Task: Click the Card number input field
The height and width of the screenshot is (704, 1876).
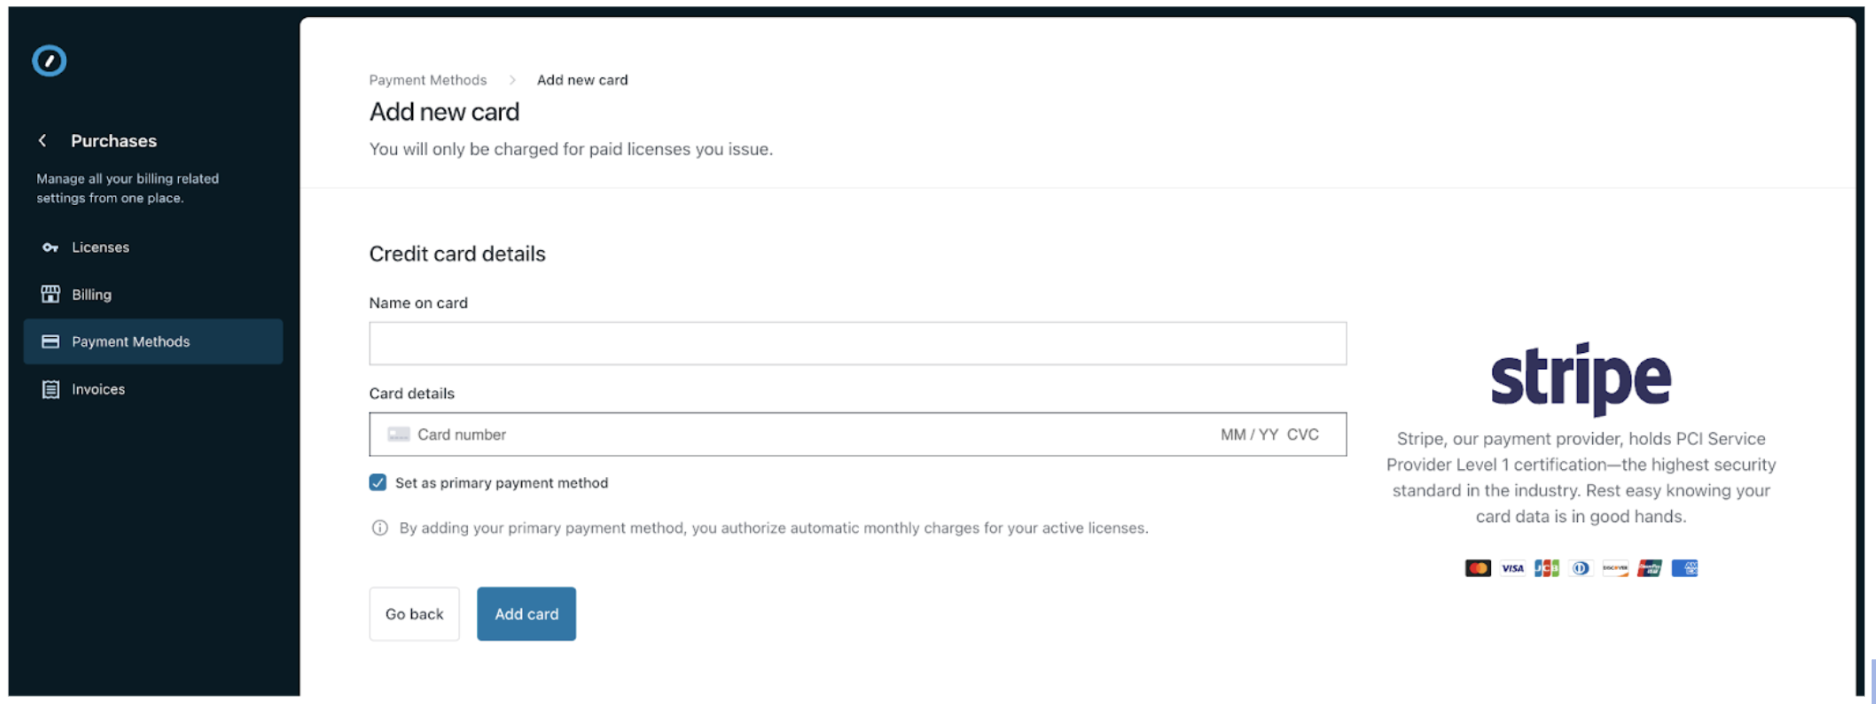Action: (x=700, y=435)
